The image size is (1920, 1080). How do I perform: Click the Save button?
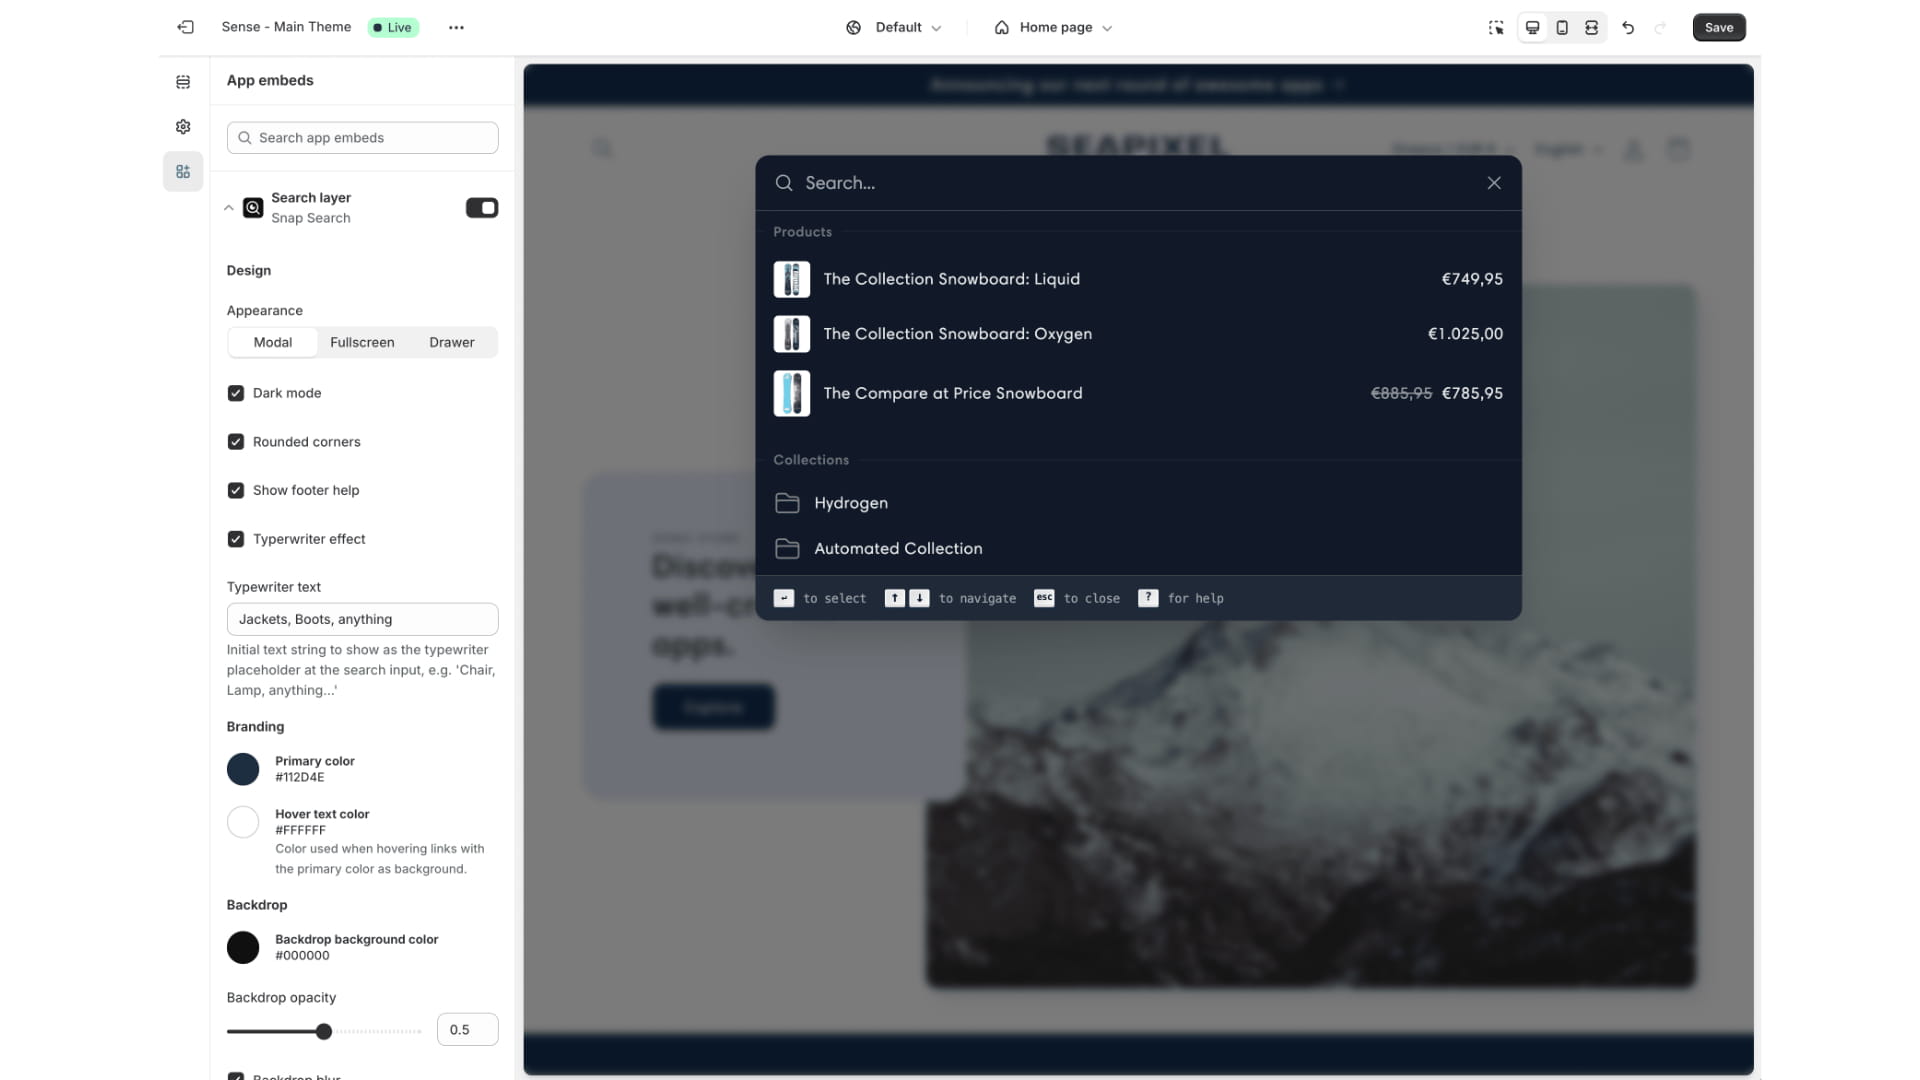[1718, 26]
